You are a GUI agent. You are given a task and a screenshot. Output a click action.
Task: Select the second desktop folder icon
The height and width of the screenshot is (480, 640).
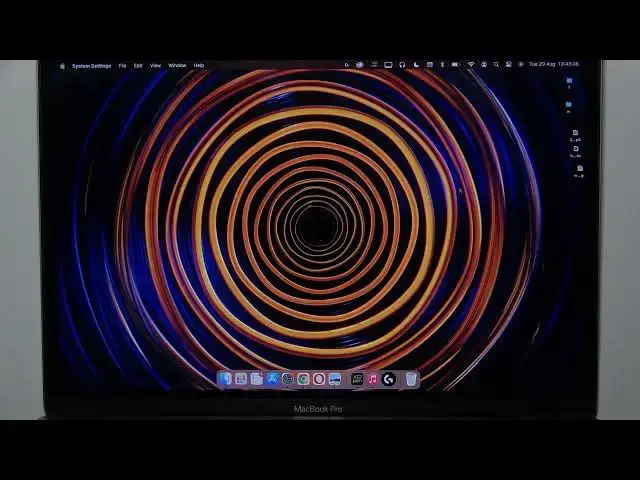[x=569, y=105]
